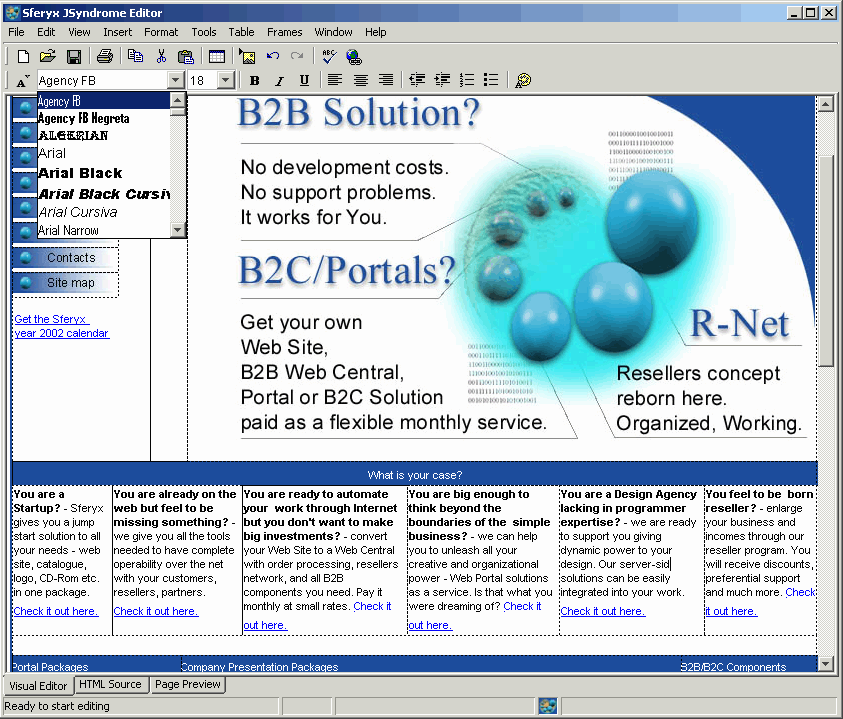
Task: Click the Insert hyperlink globe icon
Action: (353, 56)
